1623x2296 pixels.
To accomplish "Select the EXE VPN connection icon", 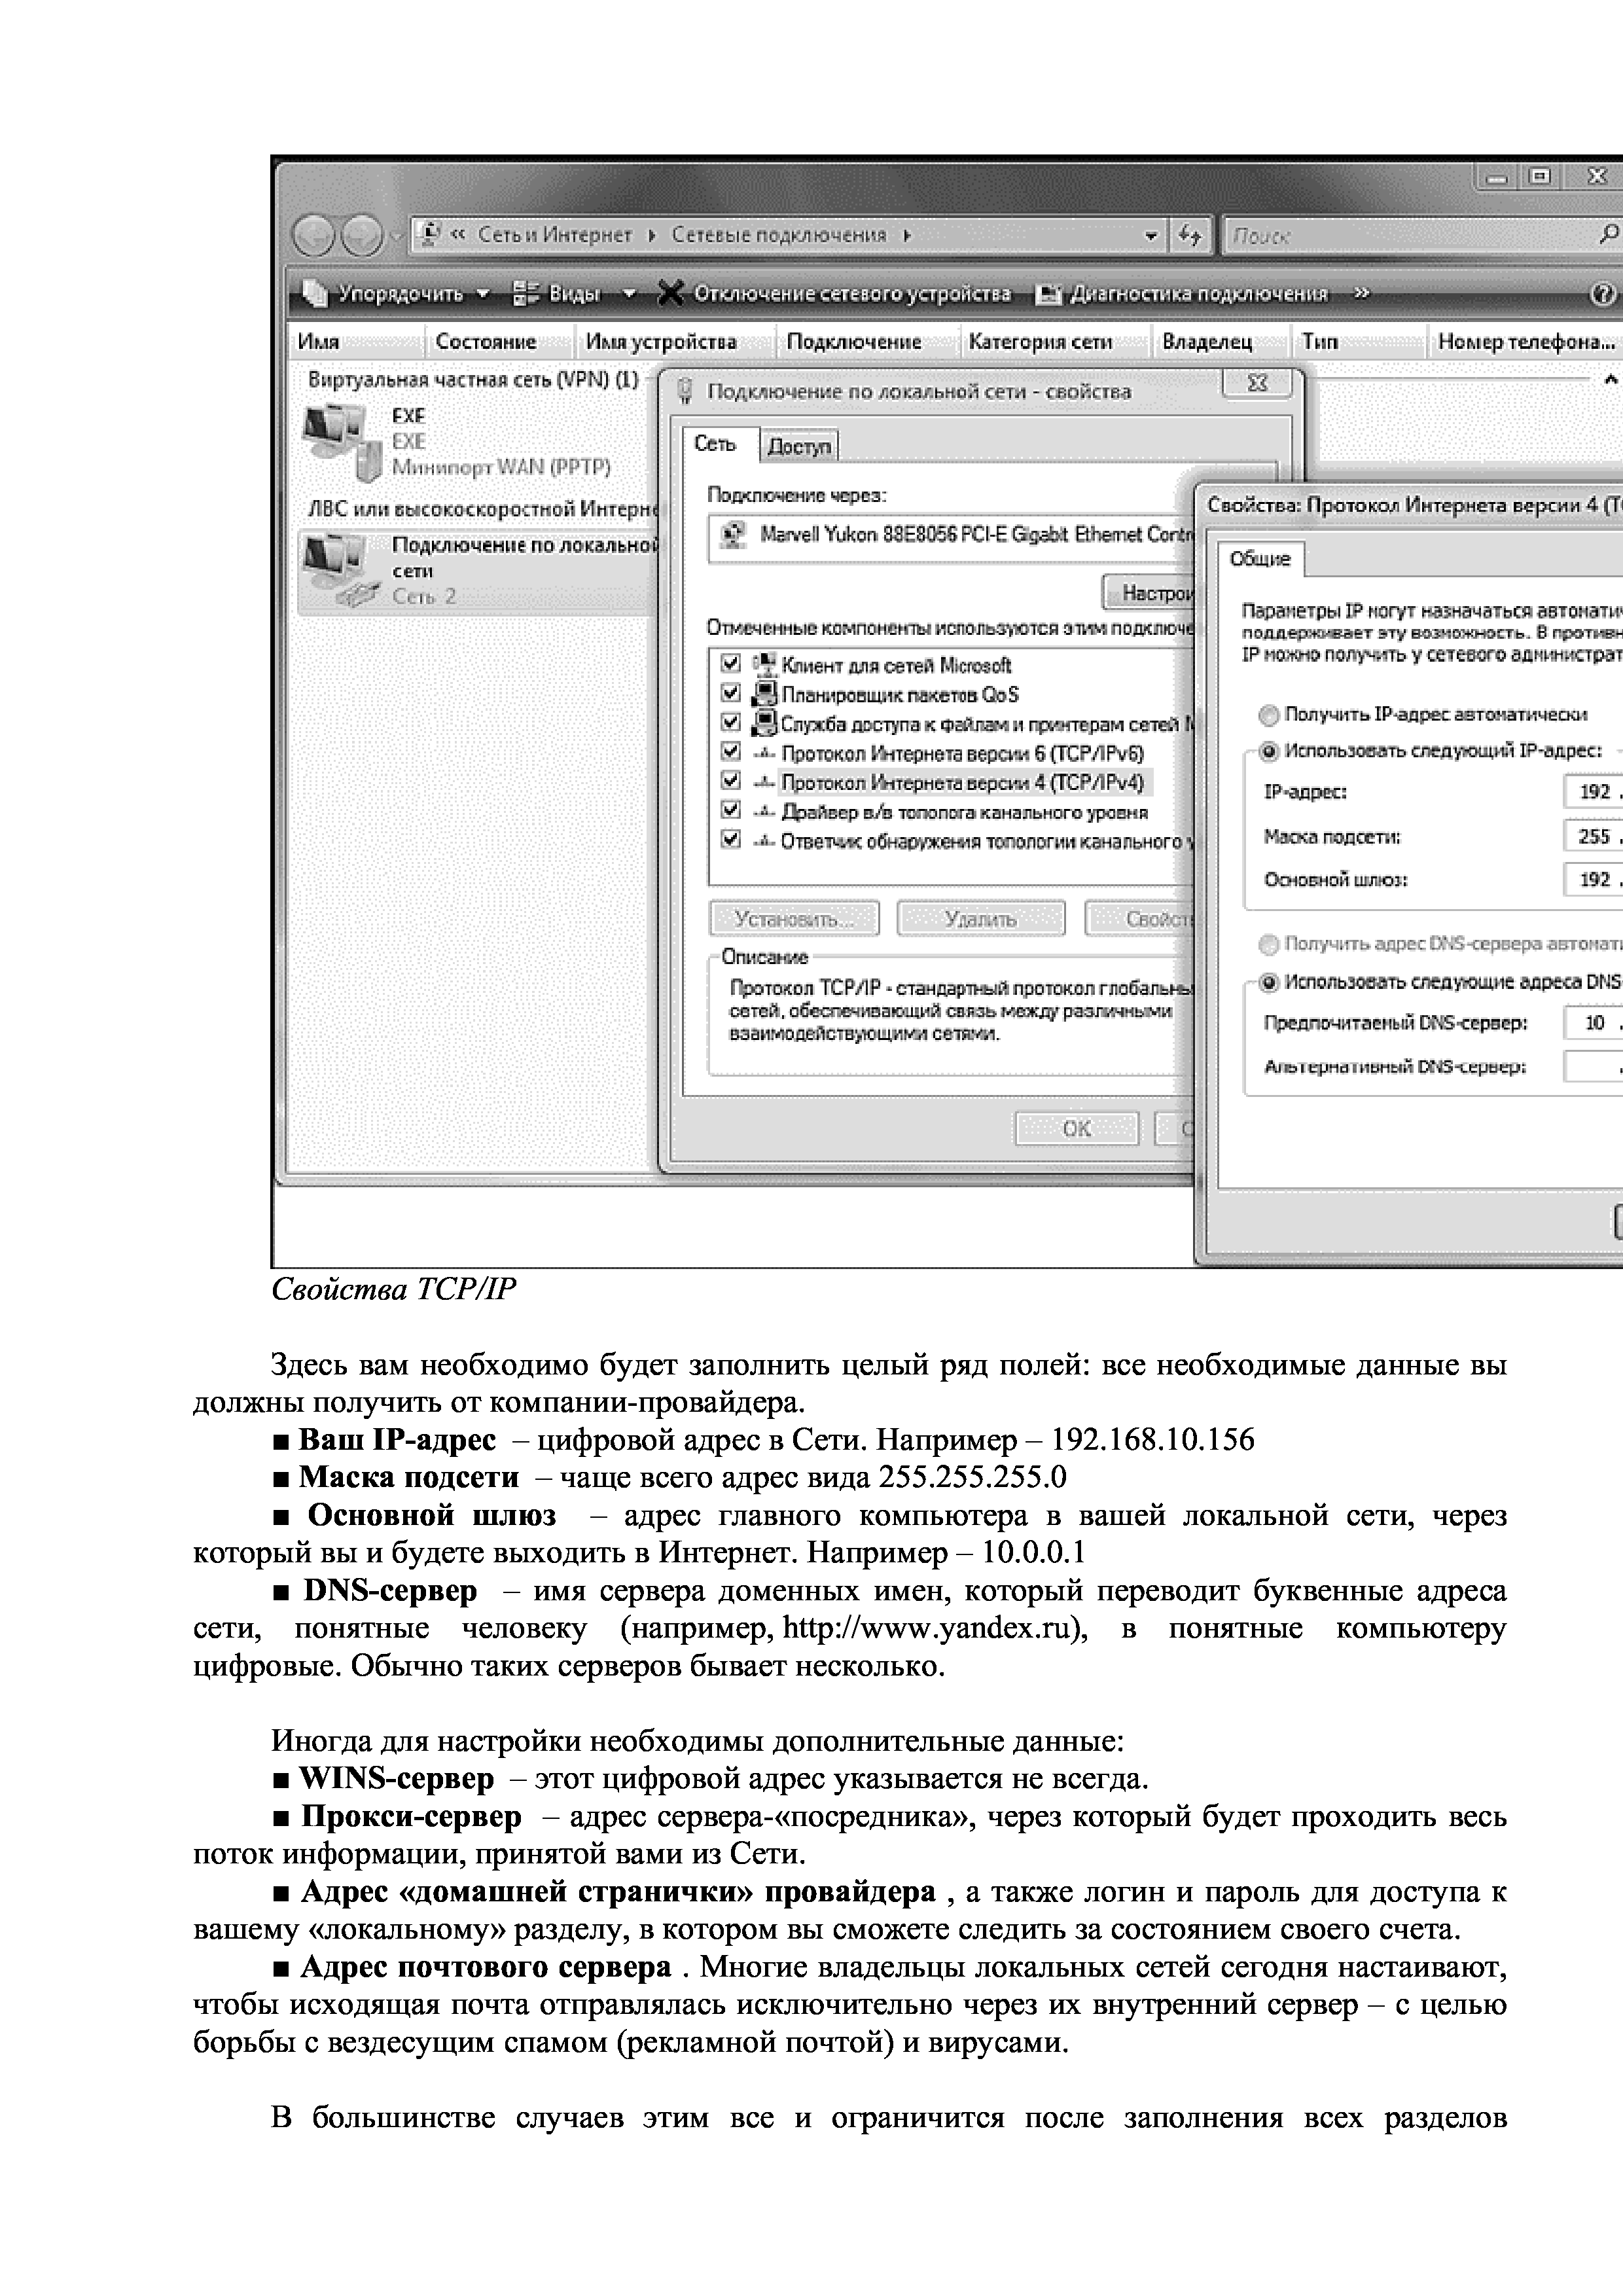I will pyautogui.click(x=341, y=441).
